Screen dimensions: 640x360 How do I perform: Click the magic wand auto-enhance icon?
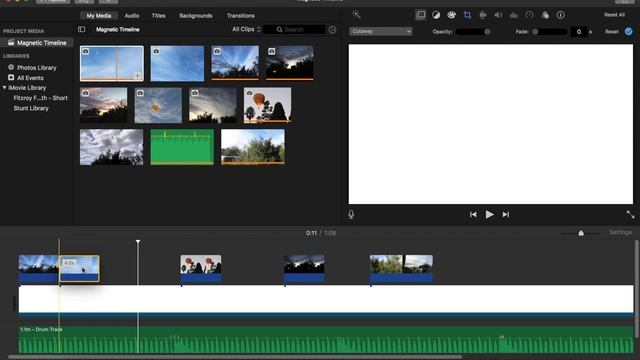click(x=356, y=15)
